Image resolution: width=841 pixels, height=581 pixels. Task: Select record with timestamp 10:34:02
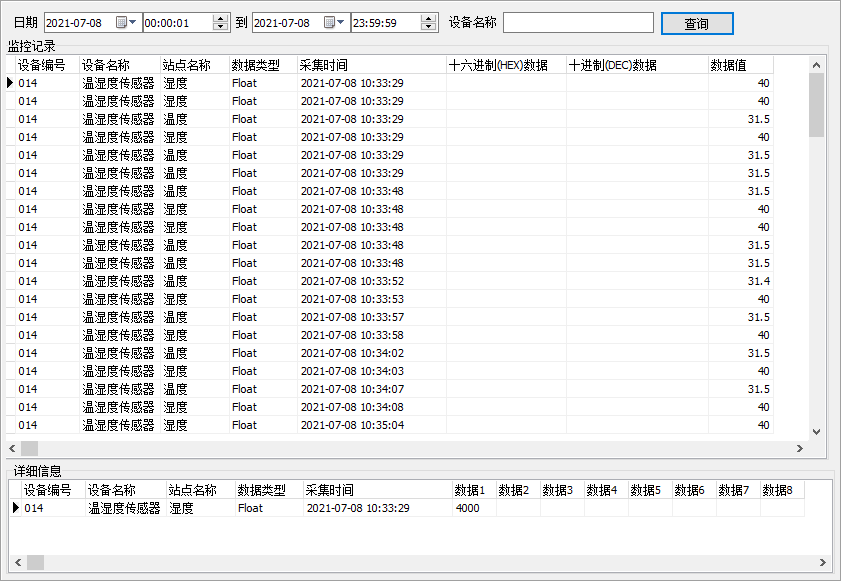(389, 353)
